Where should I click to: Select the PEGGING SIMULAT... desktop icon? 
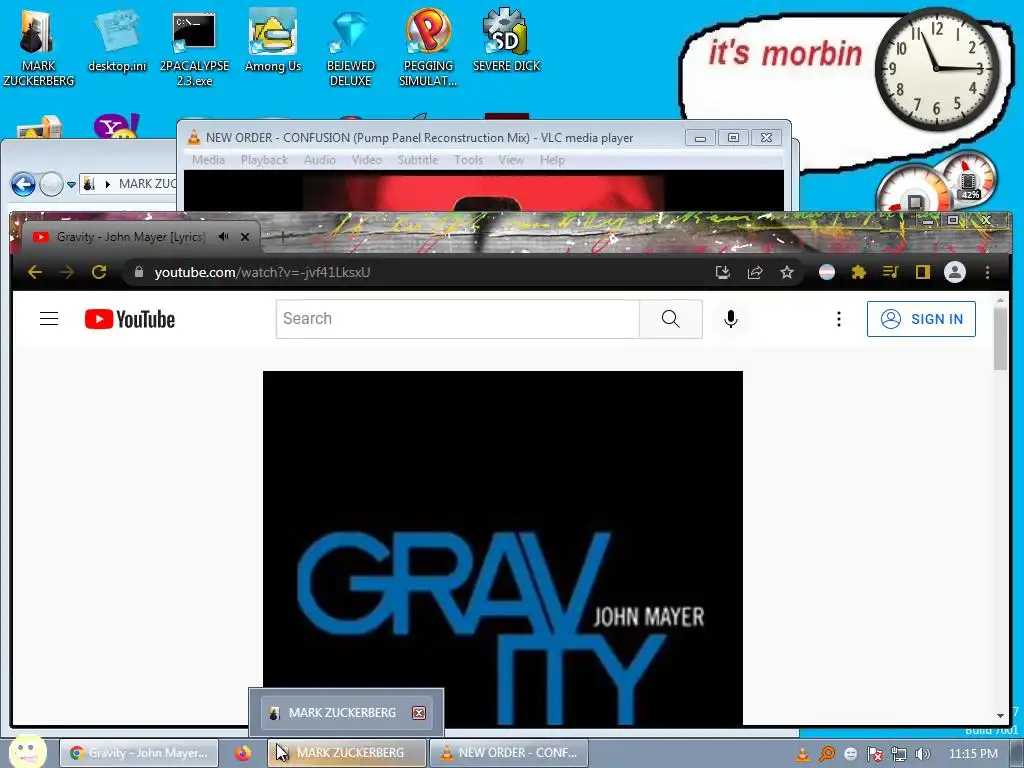[x=428, y=48]
